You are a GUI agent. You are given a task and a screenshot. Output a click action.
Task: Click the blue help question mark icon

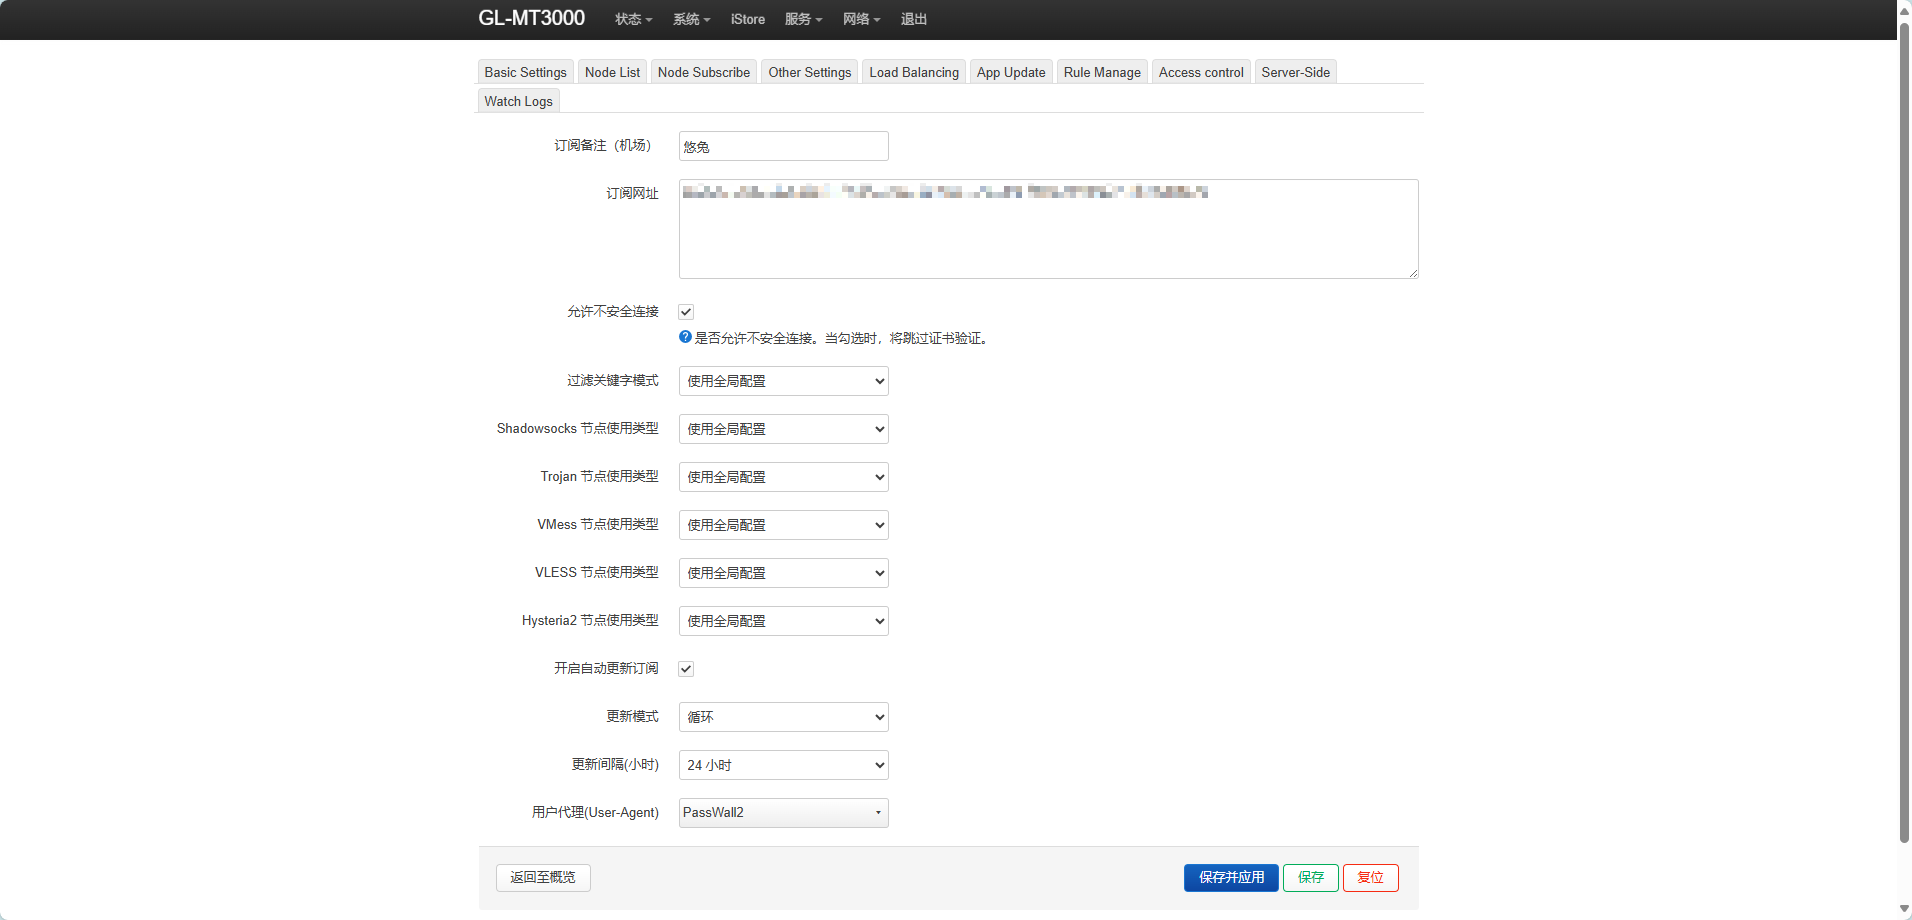tap(684, 337)
